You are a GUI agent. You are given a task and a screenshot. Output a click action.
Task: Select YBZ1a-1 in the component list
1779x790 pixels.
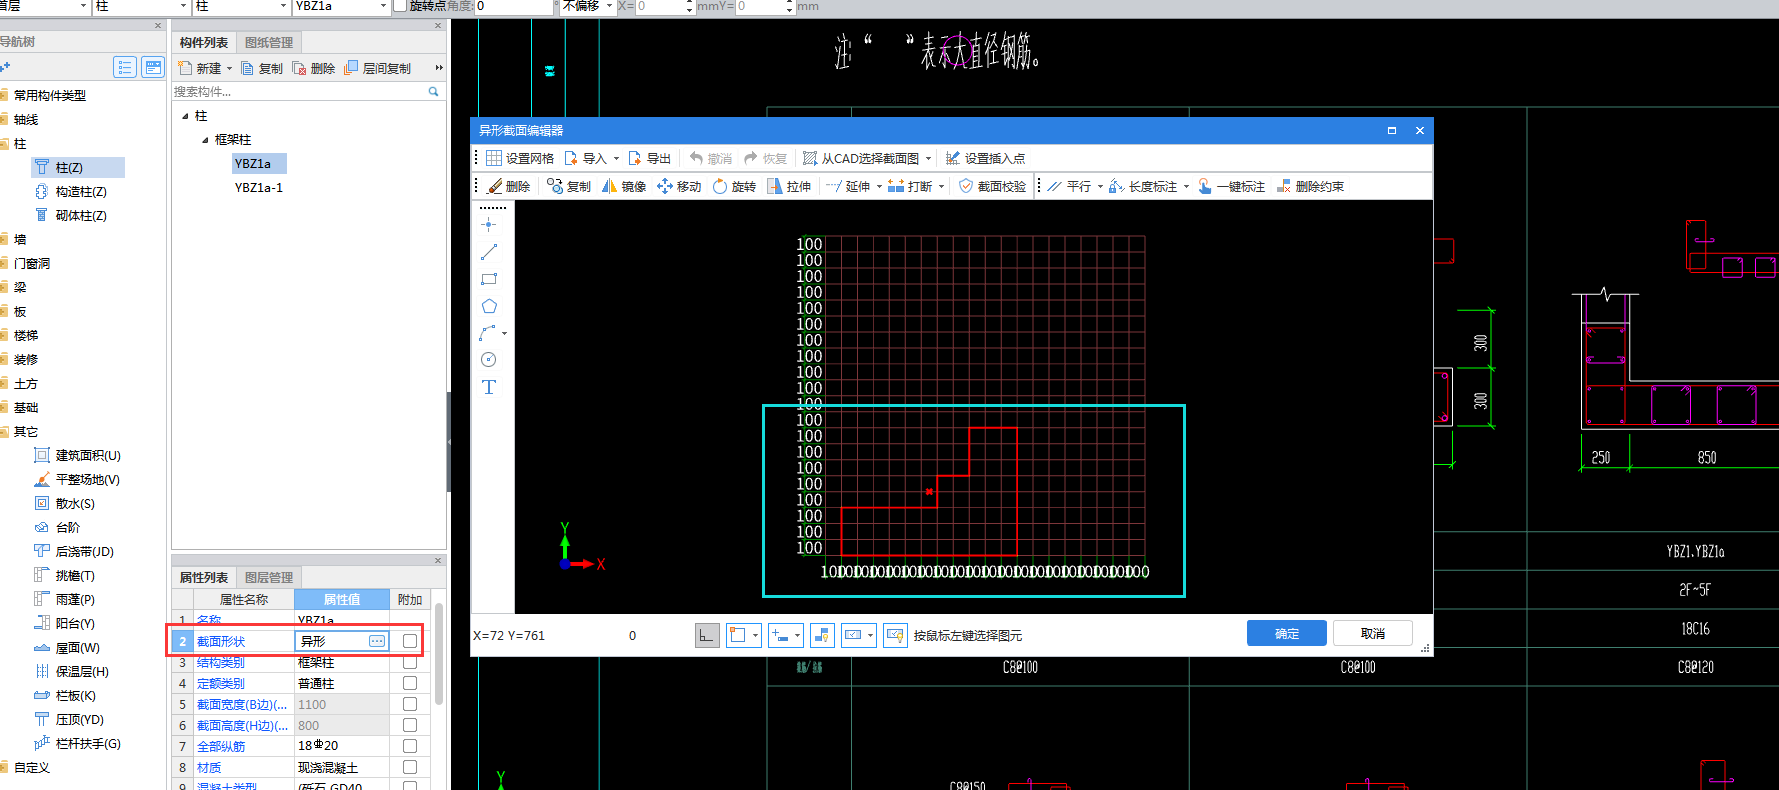[259, 187]
